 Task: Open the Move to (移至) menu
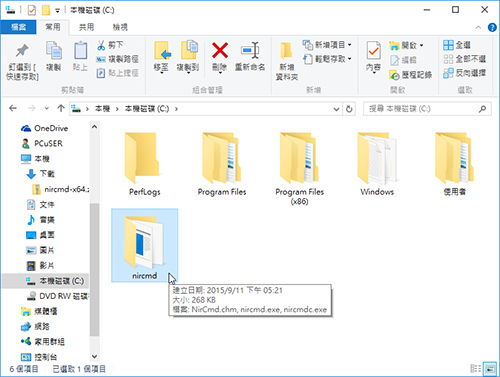[162, 57]
